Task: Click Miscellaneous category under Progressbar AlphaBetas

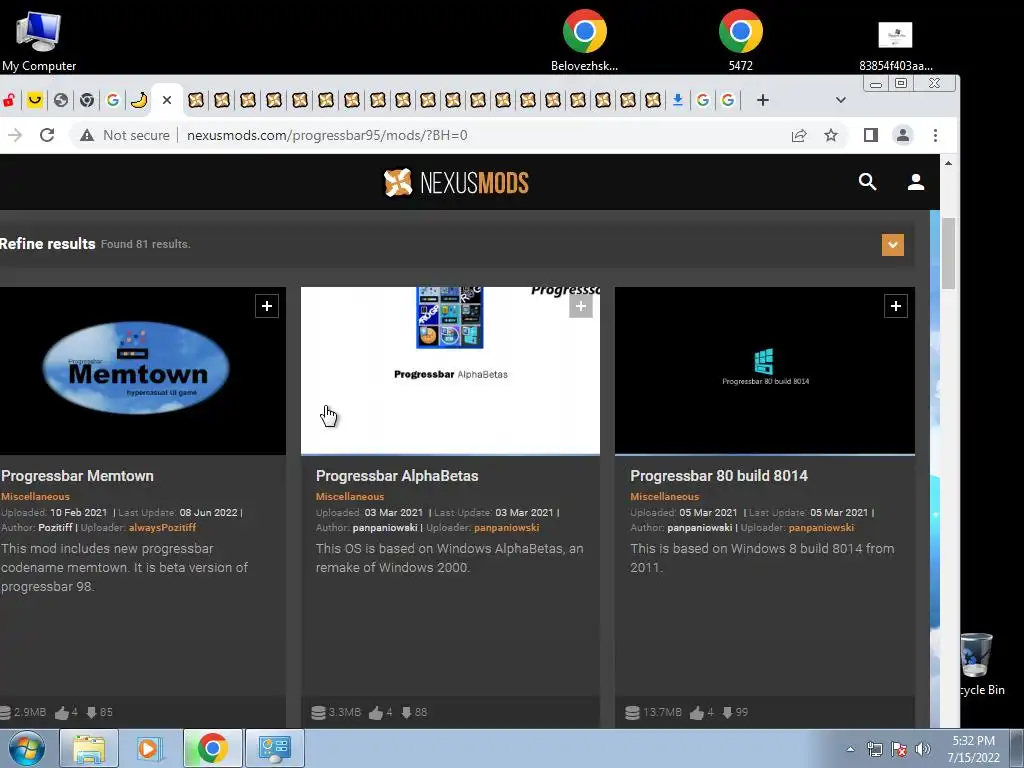Action: click(350, 496)
